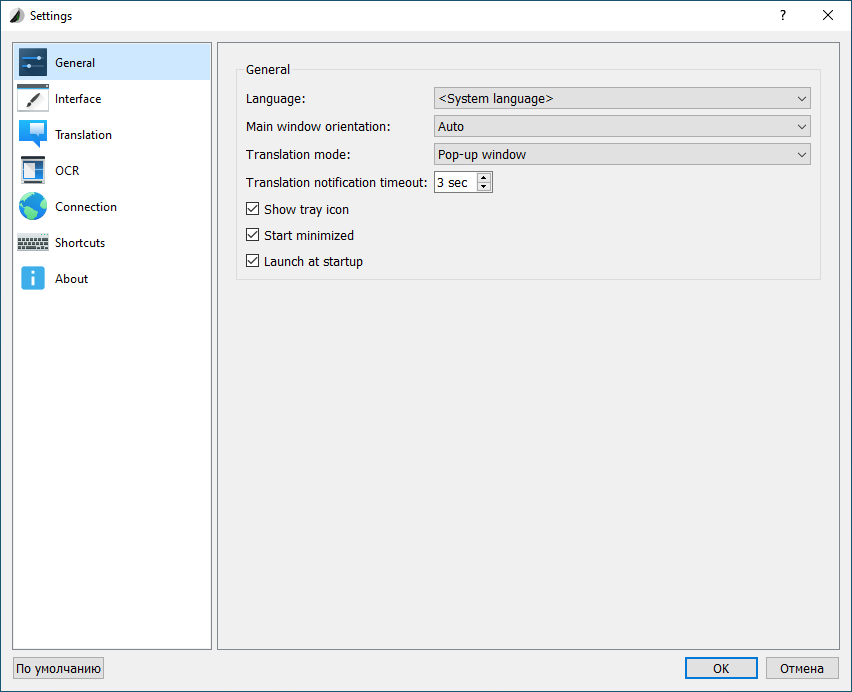
Task: Click the Shortcuts keyboard icon
Action: click(x=33, y=243)
